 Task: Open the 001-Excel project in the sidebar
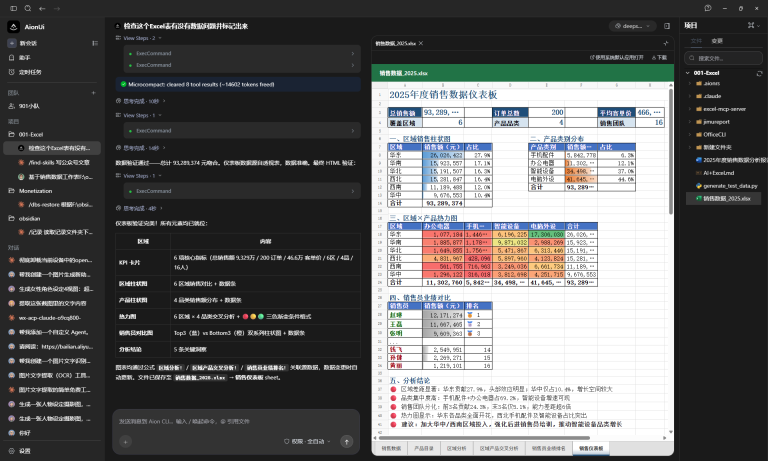tap(53, 134)
